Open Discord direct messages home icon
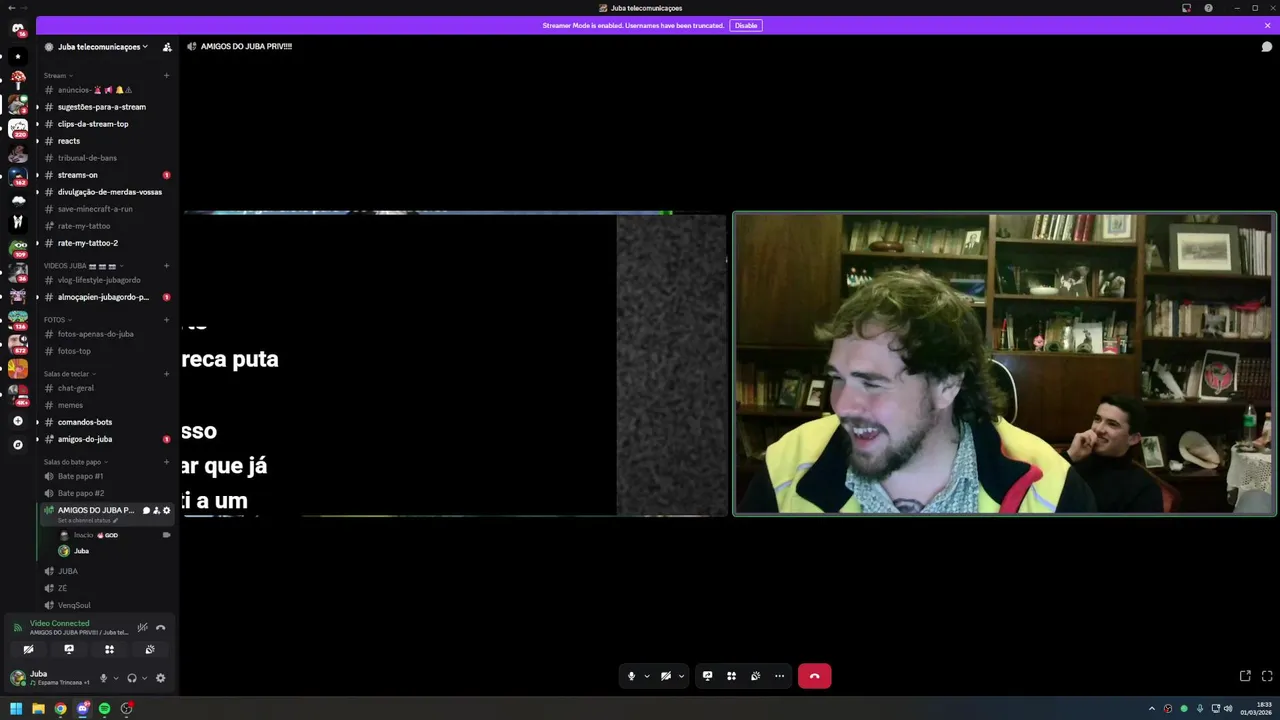 point(18,29)
